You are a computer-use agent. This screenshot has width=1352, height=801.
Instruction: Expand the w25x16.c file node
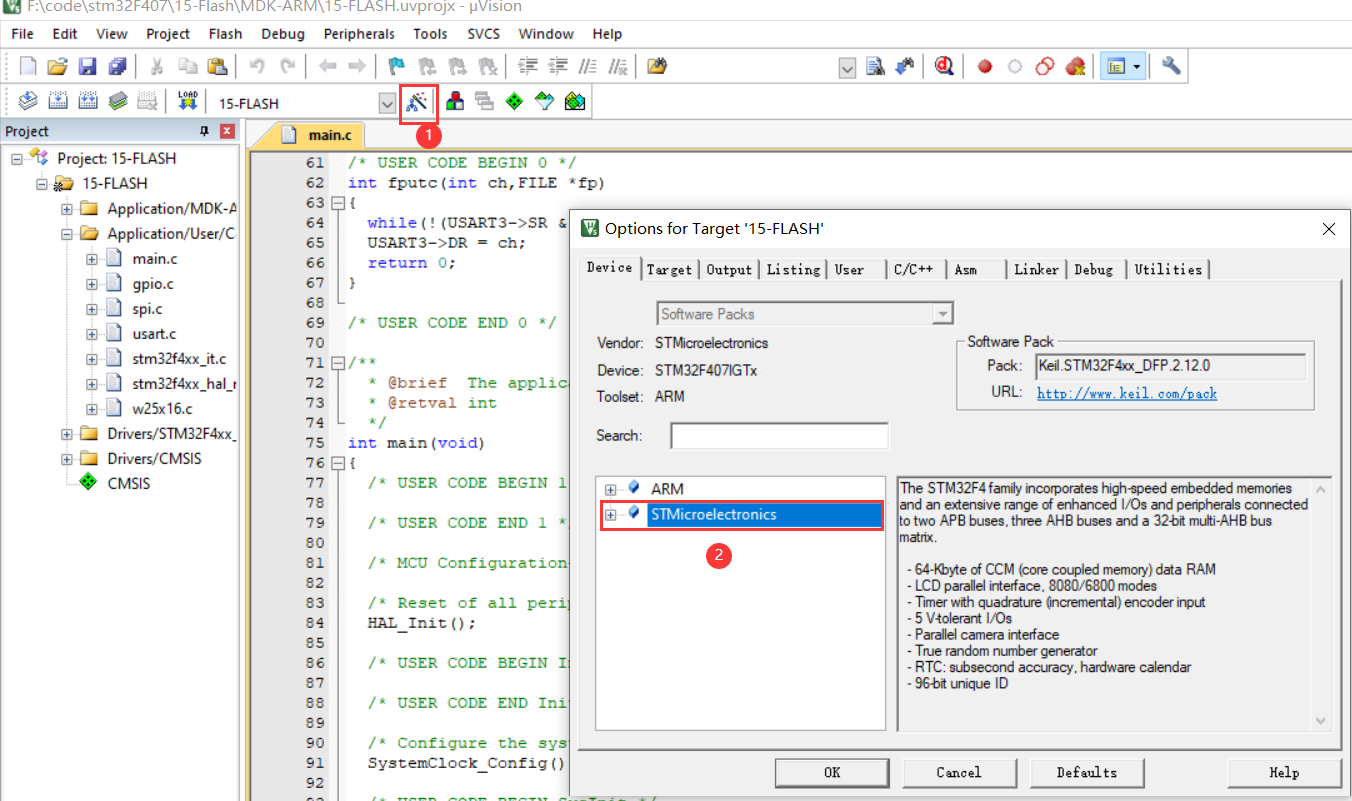coord(92,409)
